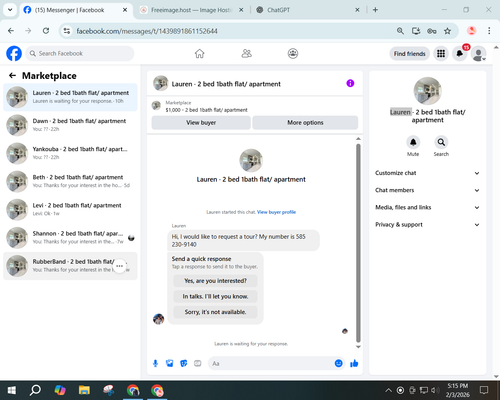
Task: Open Windows taskbar search
Action: [35, 390]
